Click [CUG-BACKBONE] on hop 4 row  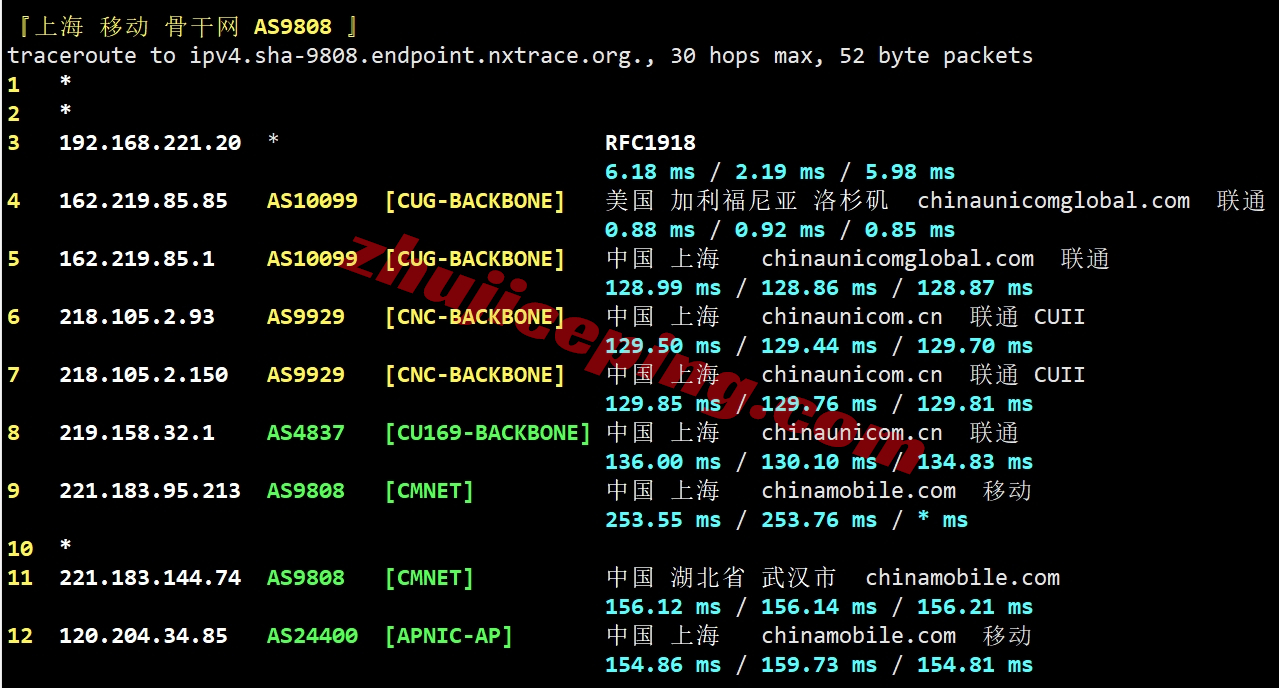[475, 201]
